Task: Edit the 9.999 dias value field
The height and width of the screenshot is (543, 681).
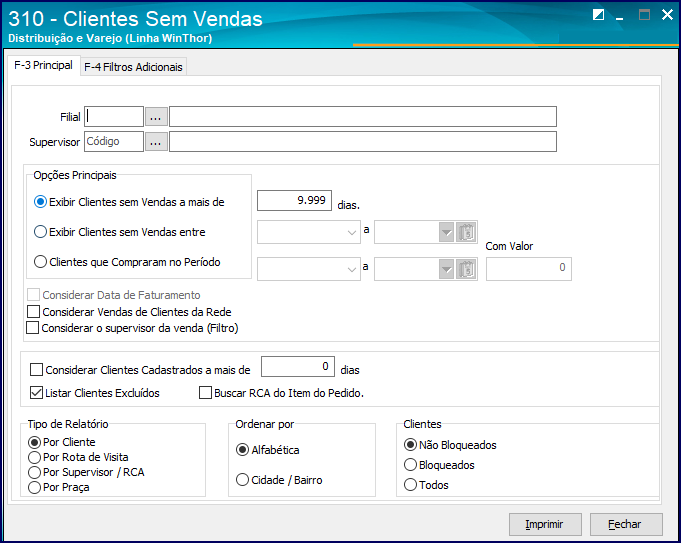Action: (x=294, y=200)
